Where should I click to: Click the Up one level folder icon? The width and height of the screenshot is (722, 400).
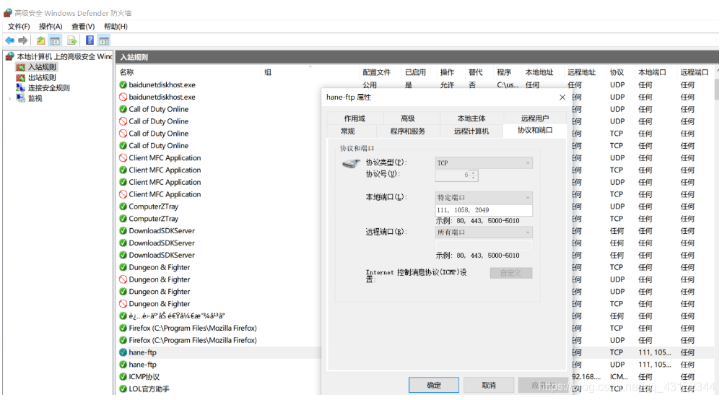pyautogui.click(x=41, y=41)
